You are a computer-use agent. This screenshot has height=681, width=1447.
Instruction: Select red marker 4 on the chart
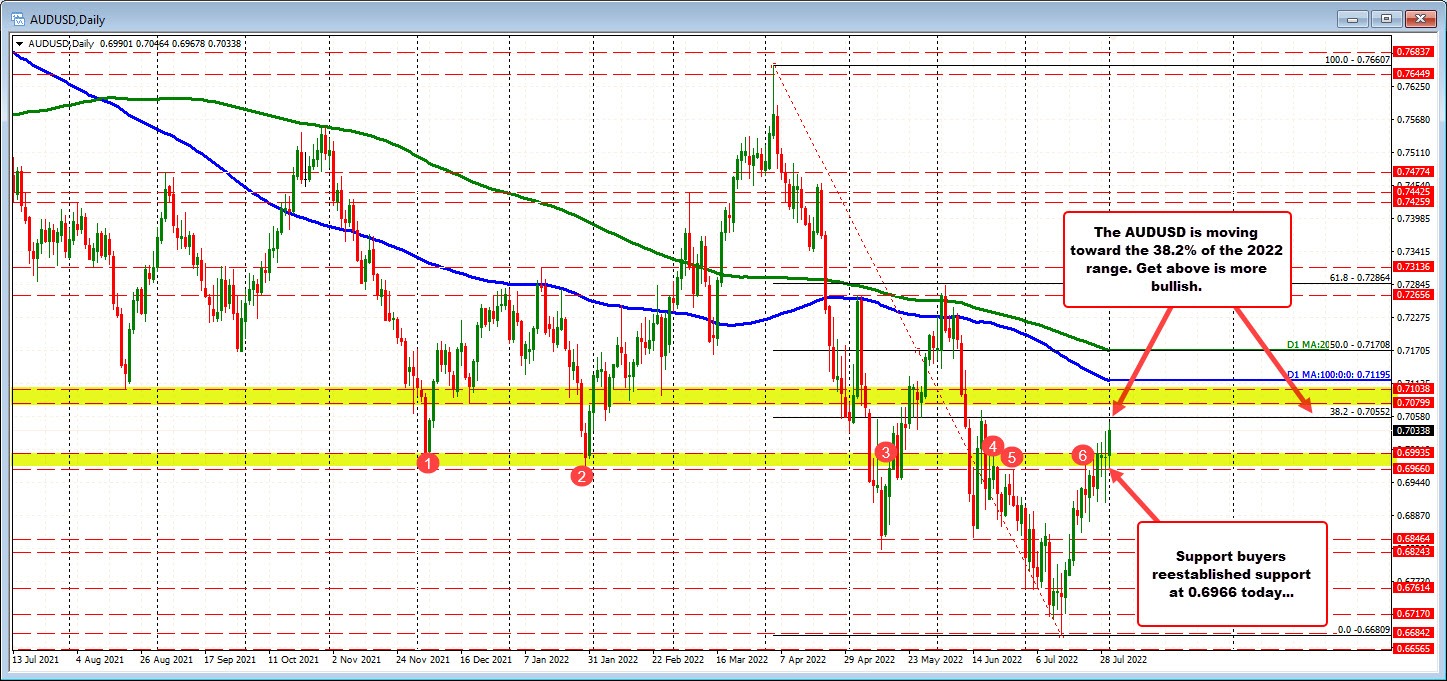click(991, 448)
